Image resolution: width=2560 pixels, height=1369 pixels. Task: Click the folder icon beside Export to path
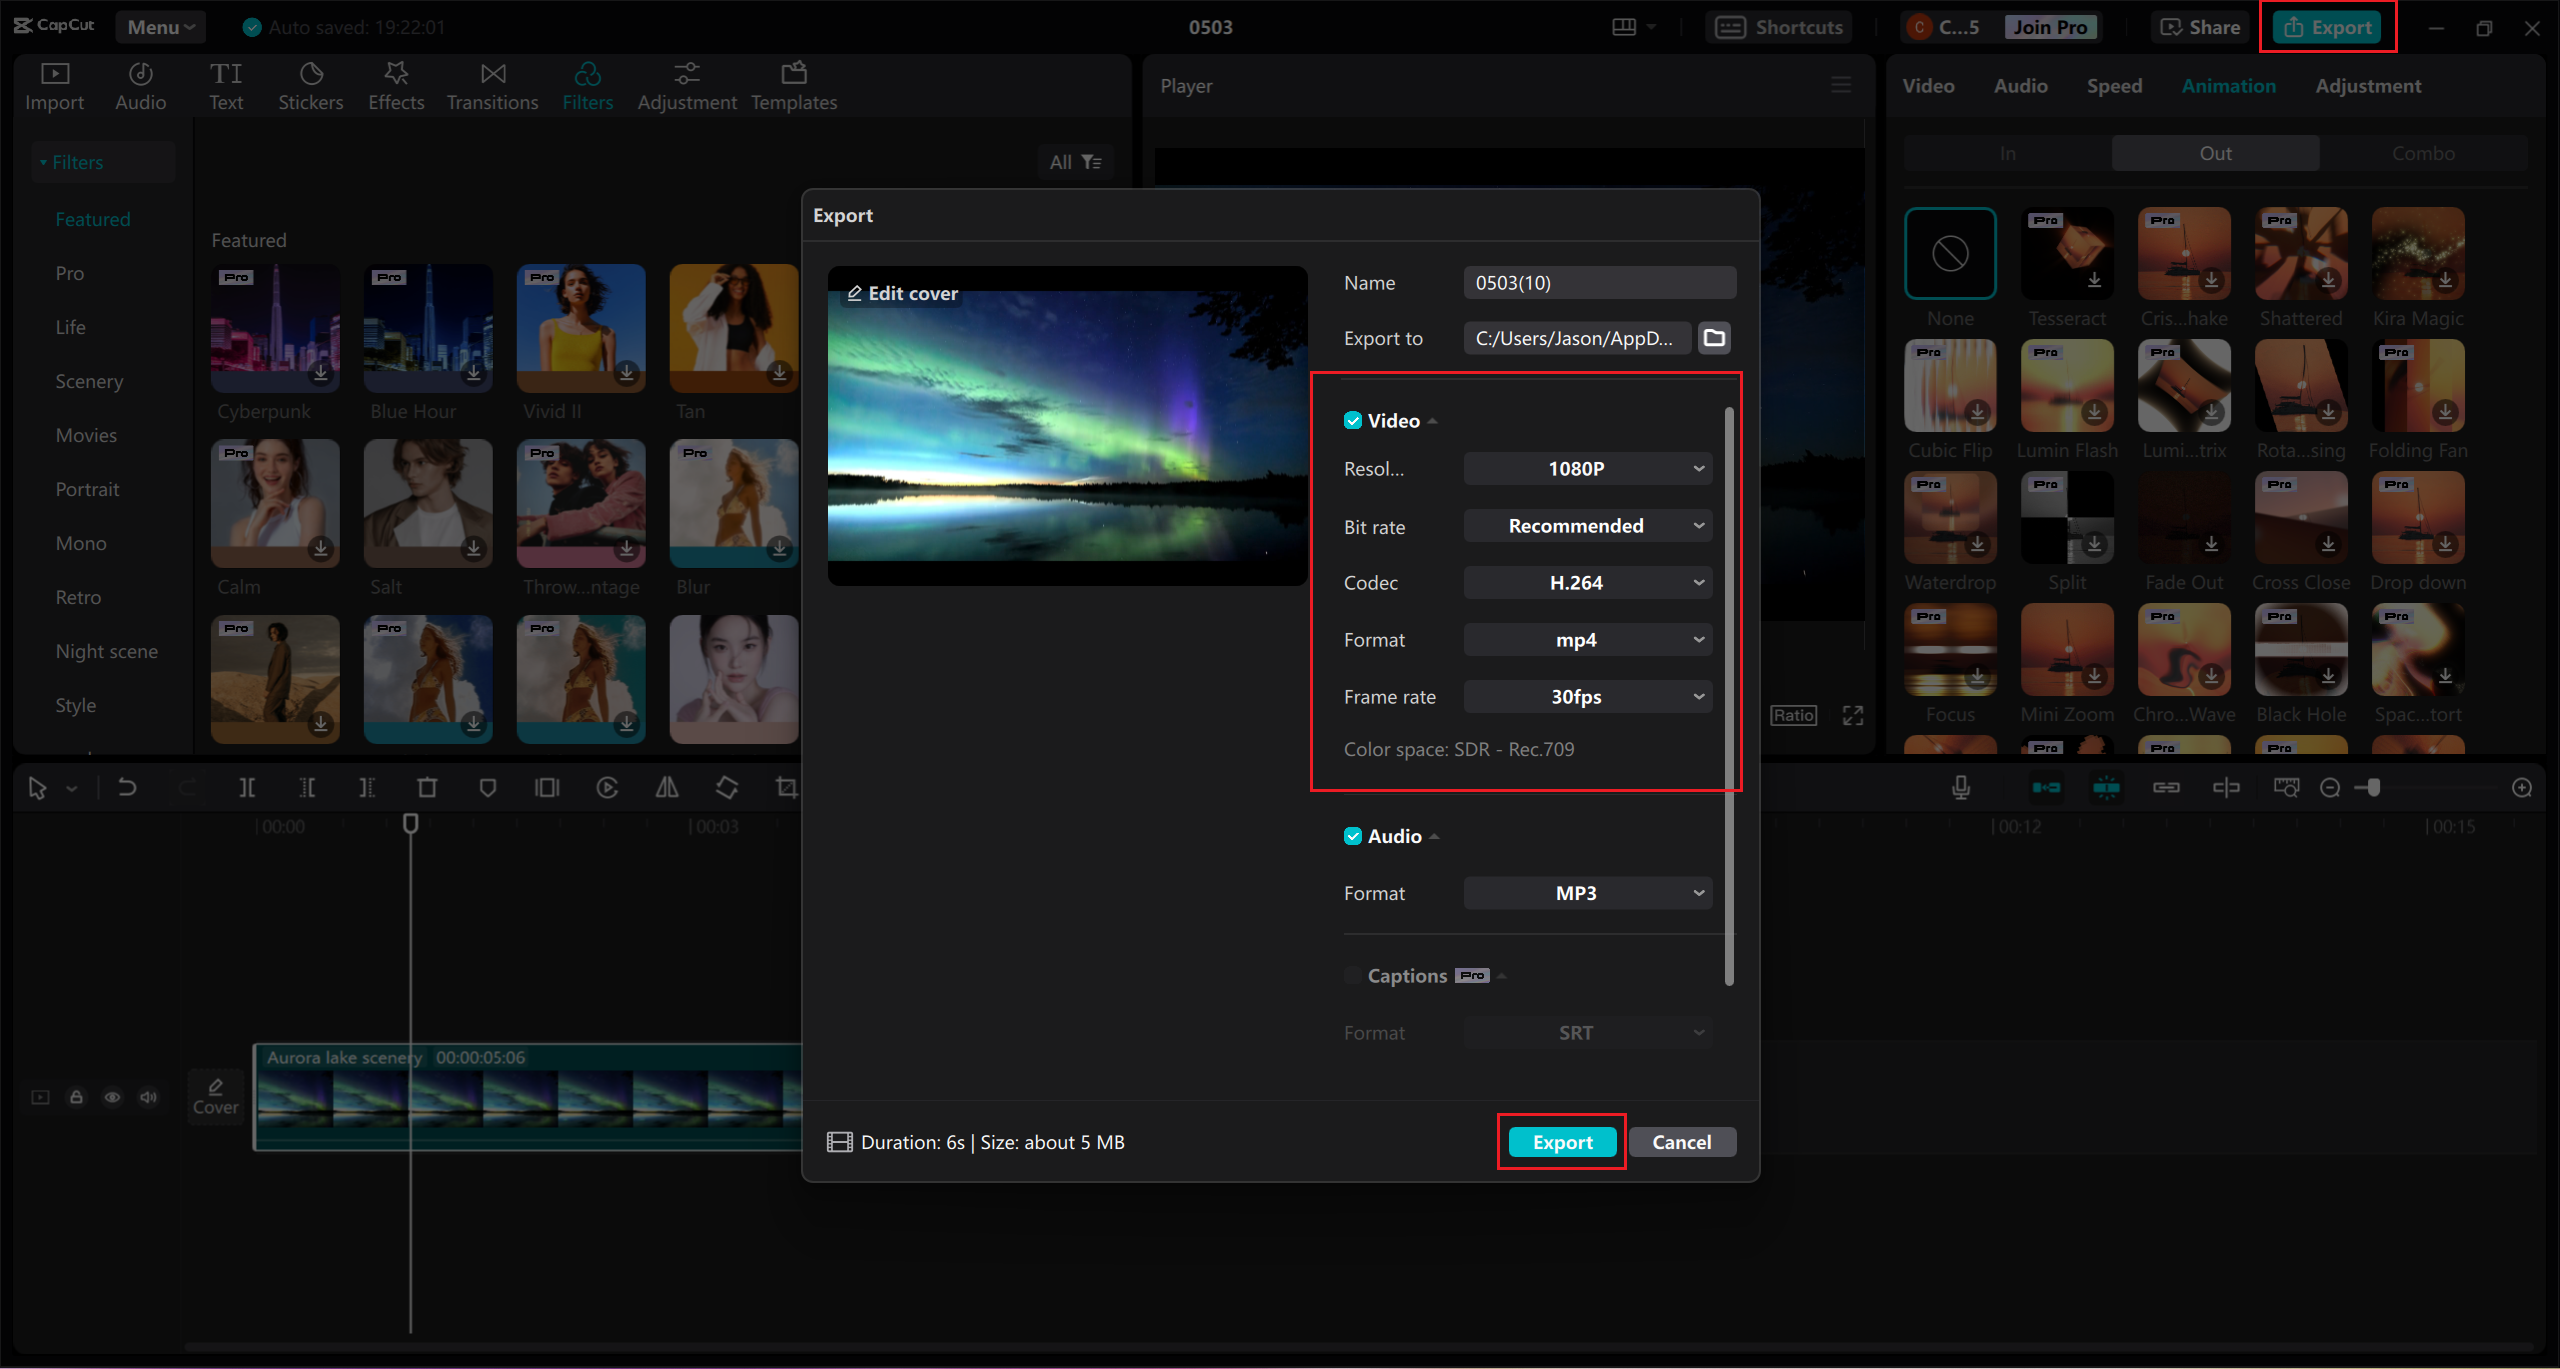(x=1714, y=338)
